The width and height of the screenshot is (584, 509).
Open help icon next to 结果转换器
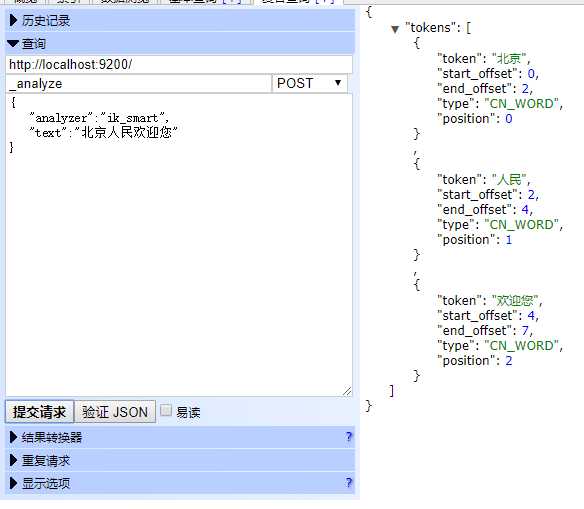349,437
